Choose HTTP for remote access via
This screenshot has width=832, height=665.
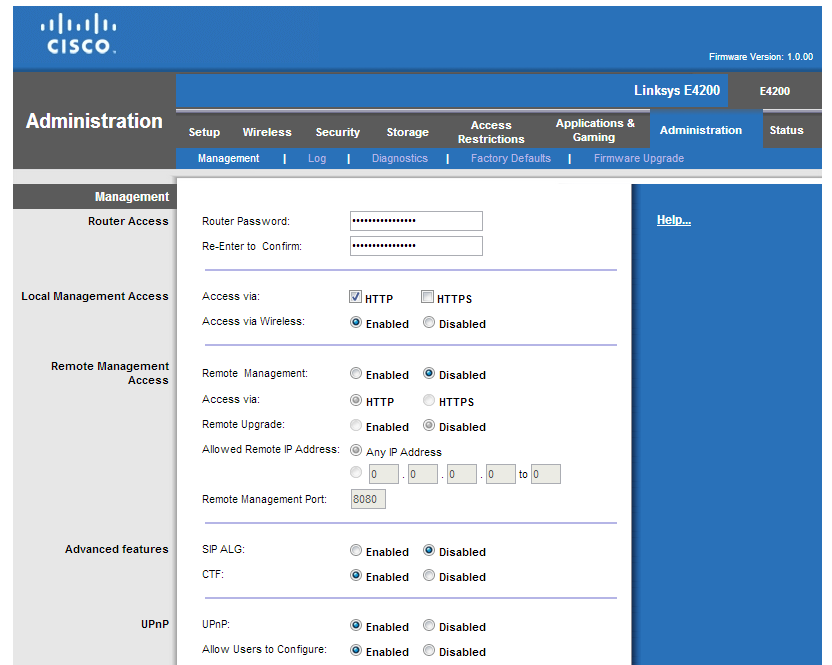[356, 400]
